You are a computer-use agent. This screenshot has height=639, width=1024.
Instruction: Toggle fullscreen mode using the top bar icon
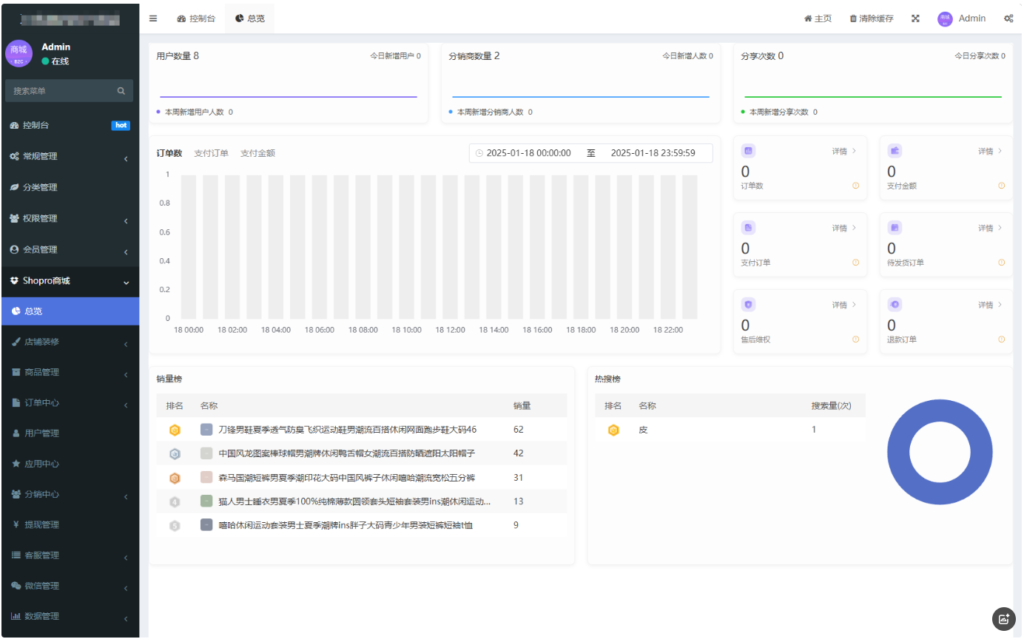click(x=914, y=17)
